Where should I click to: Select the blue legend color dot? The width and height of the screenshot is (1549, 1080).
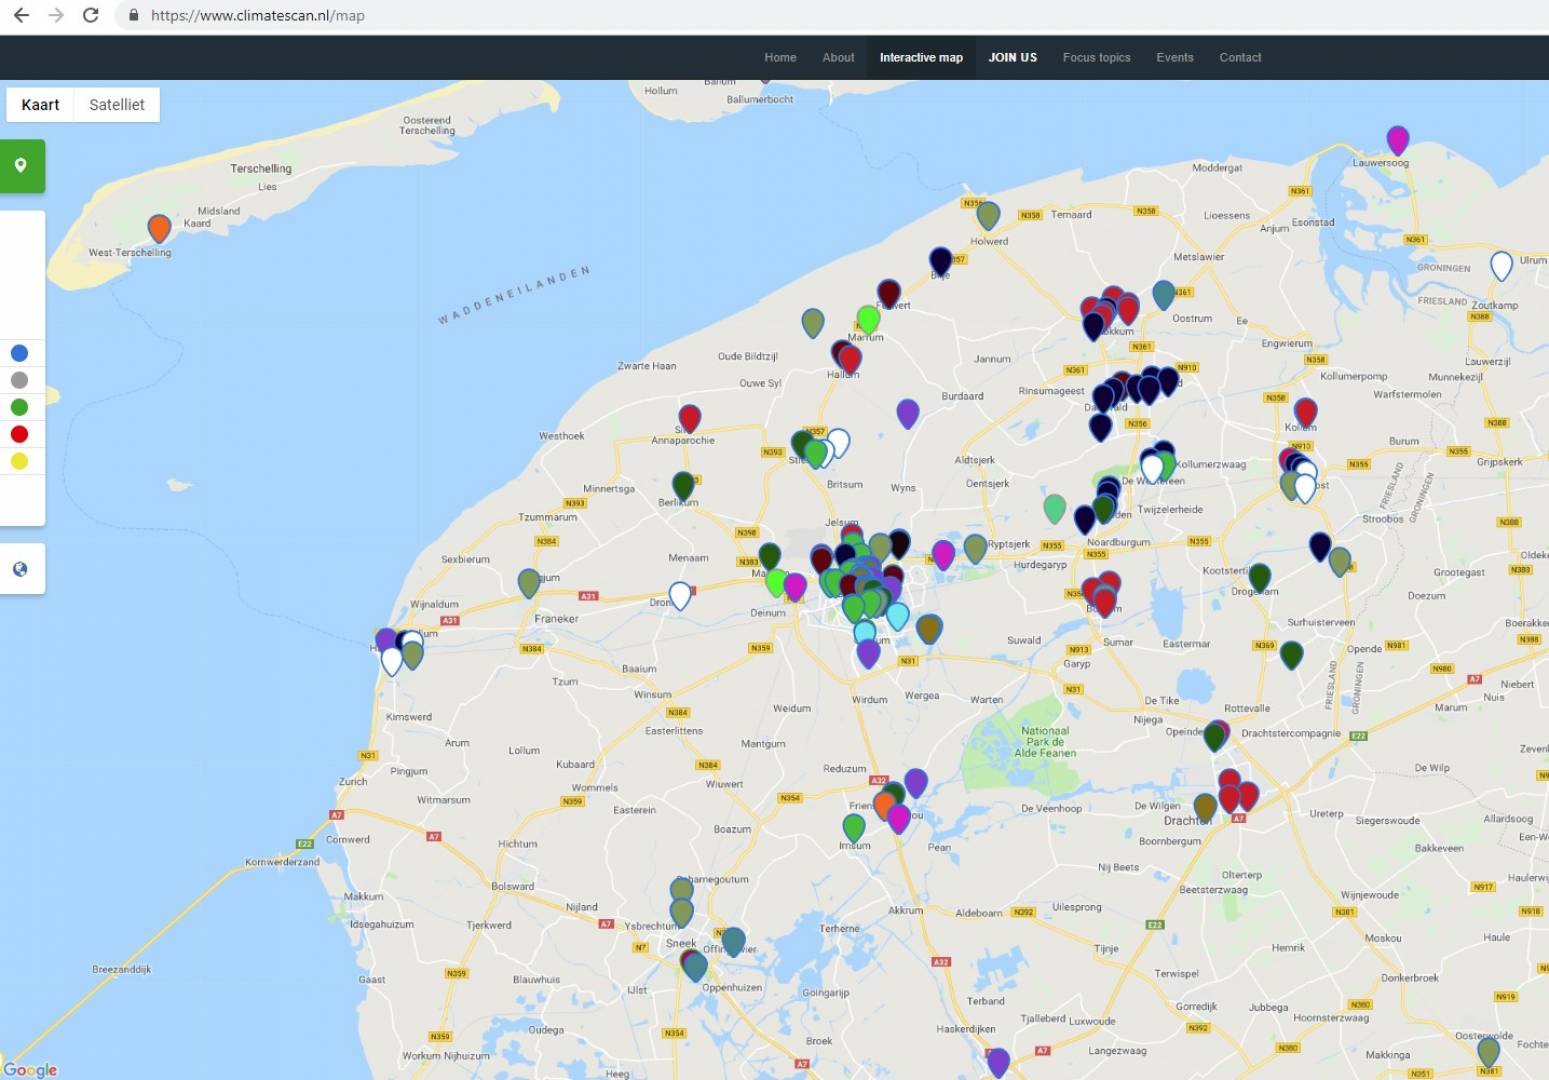coord(19,353)
